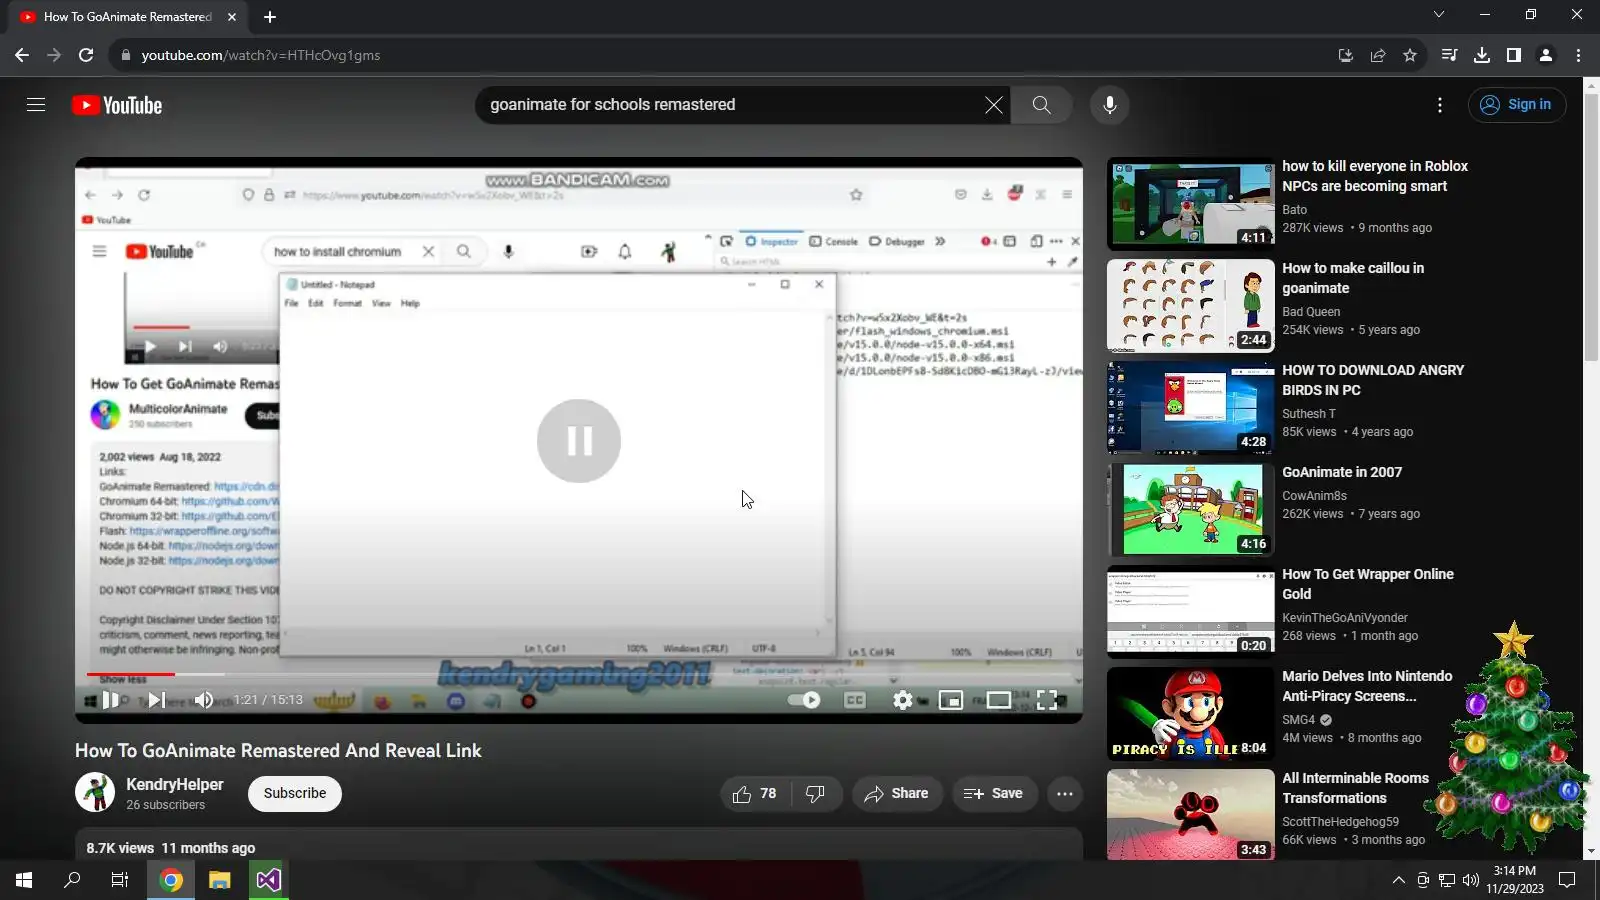Open 'Mario Delves Into Nintendo Anti-Piracy Screens' title
1600x900 pixels.
[1367, 686]
